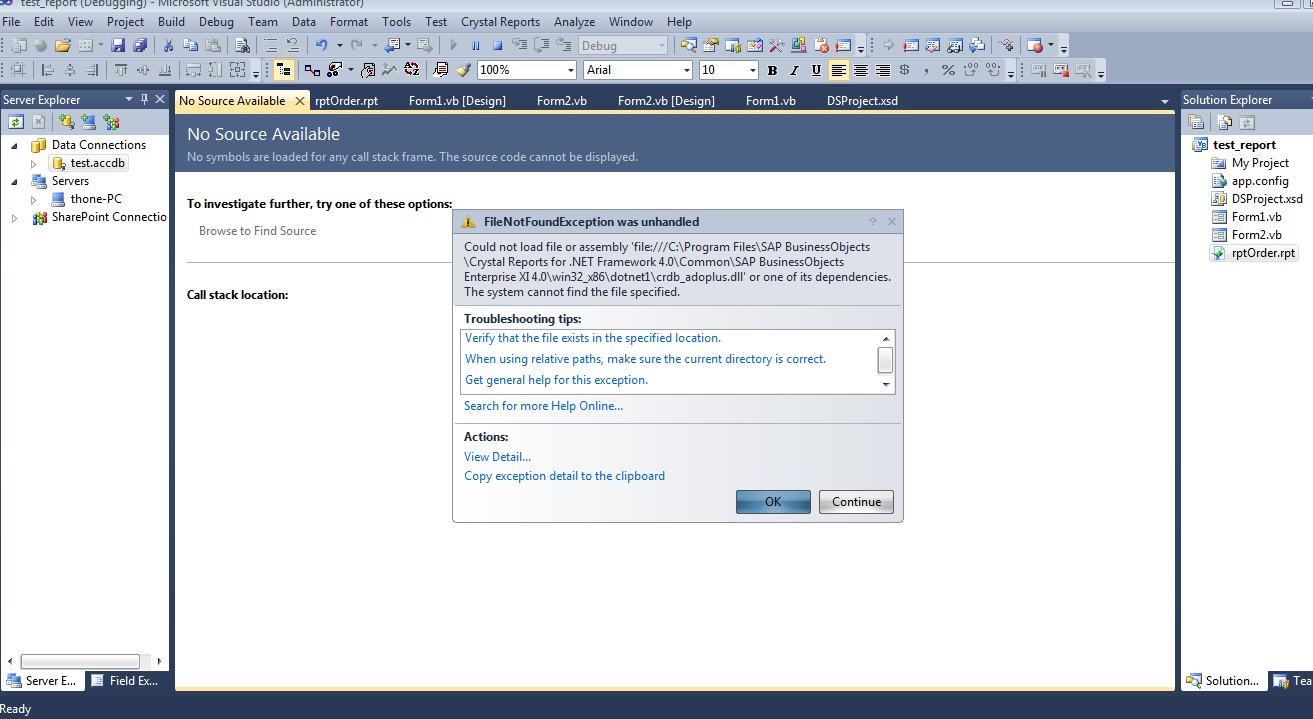Click Get general help for this exception
Image resolution: width=1313 pixels, height=719 pixels.
[x=556, y=380]
